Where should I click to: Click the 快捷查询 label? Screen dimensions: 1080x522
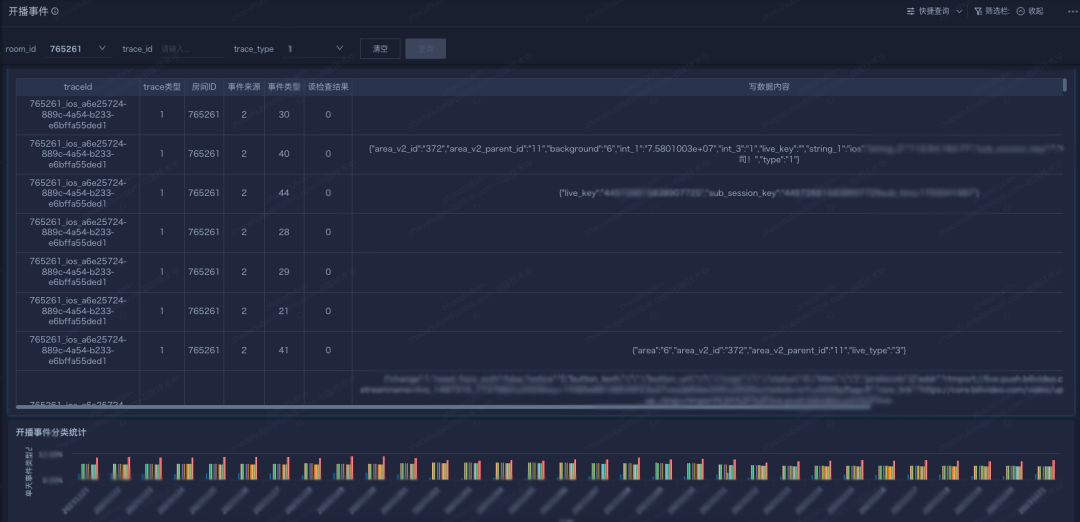934,11
